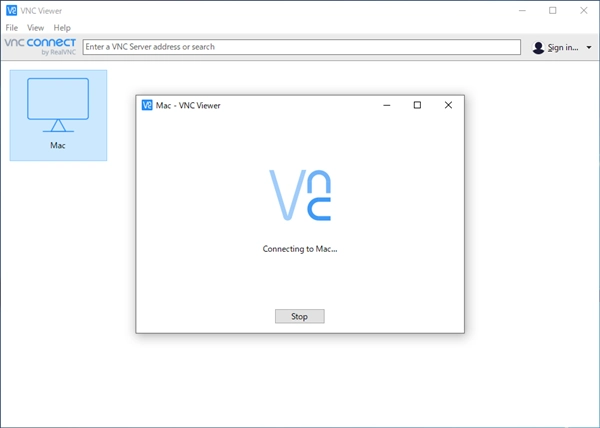Open the View menu
Screen dimensions: 600x428
tap(35, 28)
